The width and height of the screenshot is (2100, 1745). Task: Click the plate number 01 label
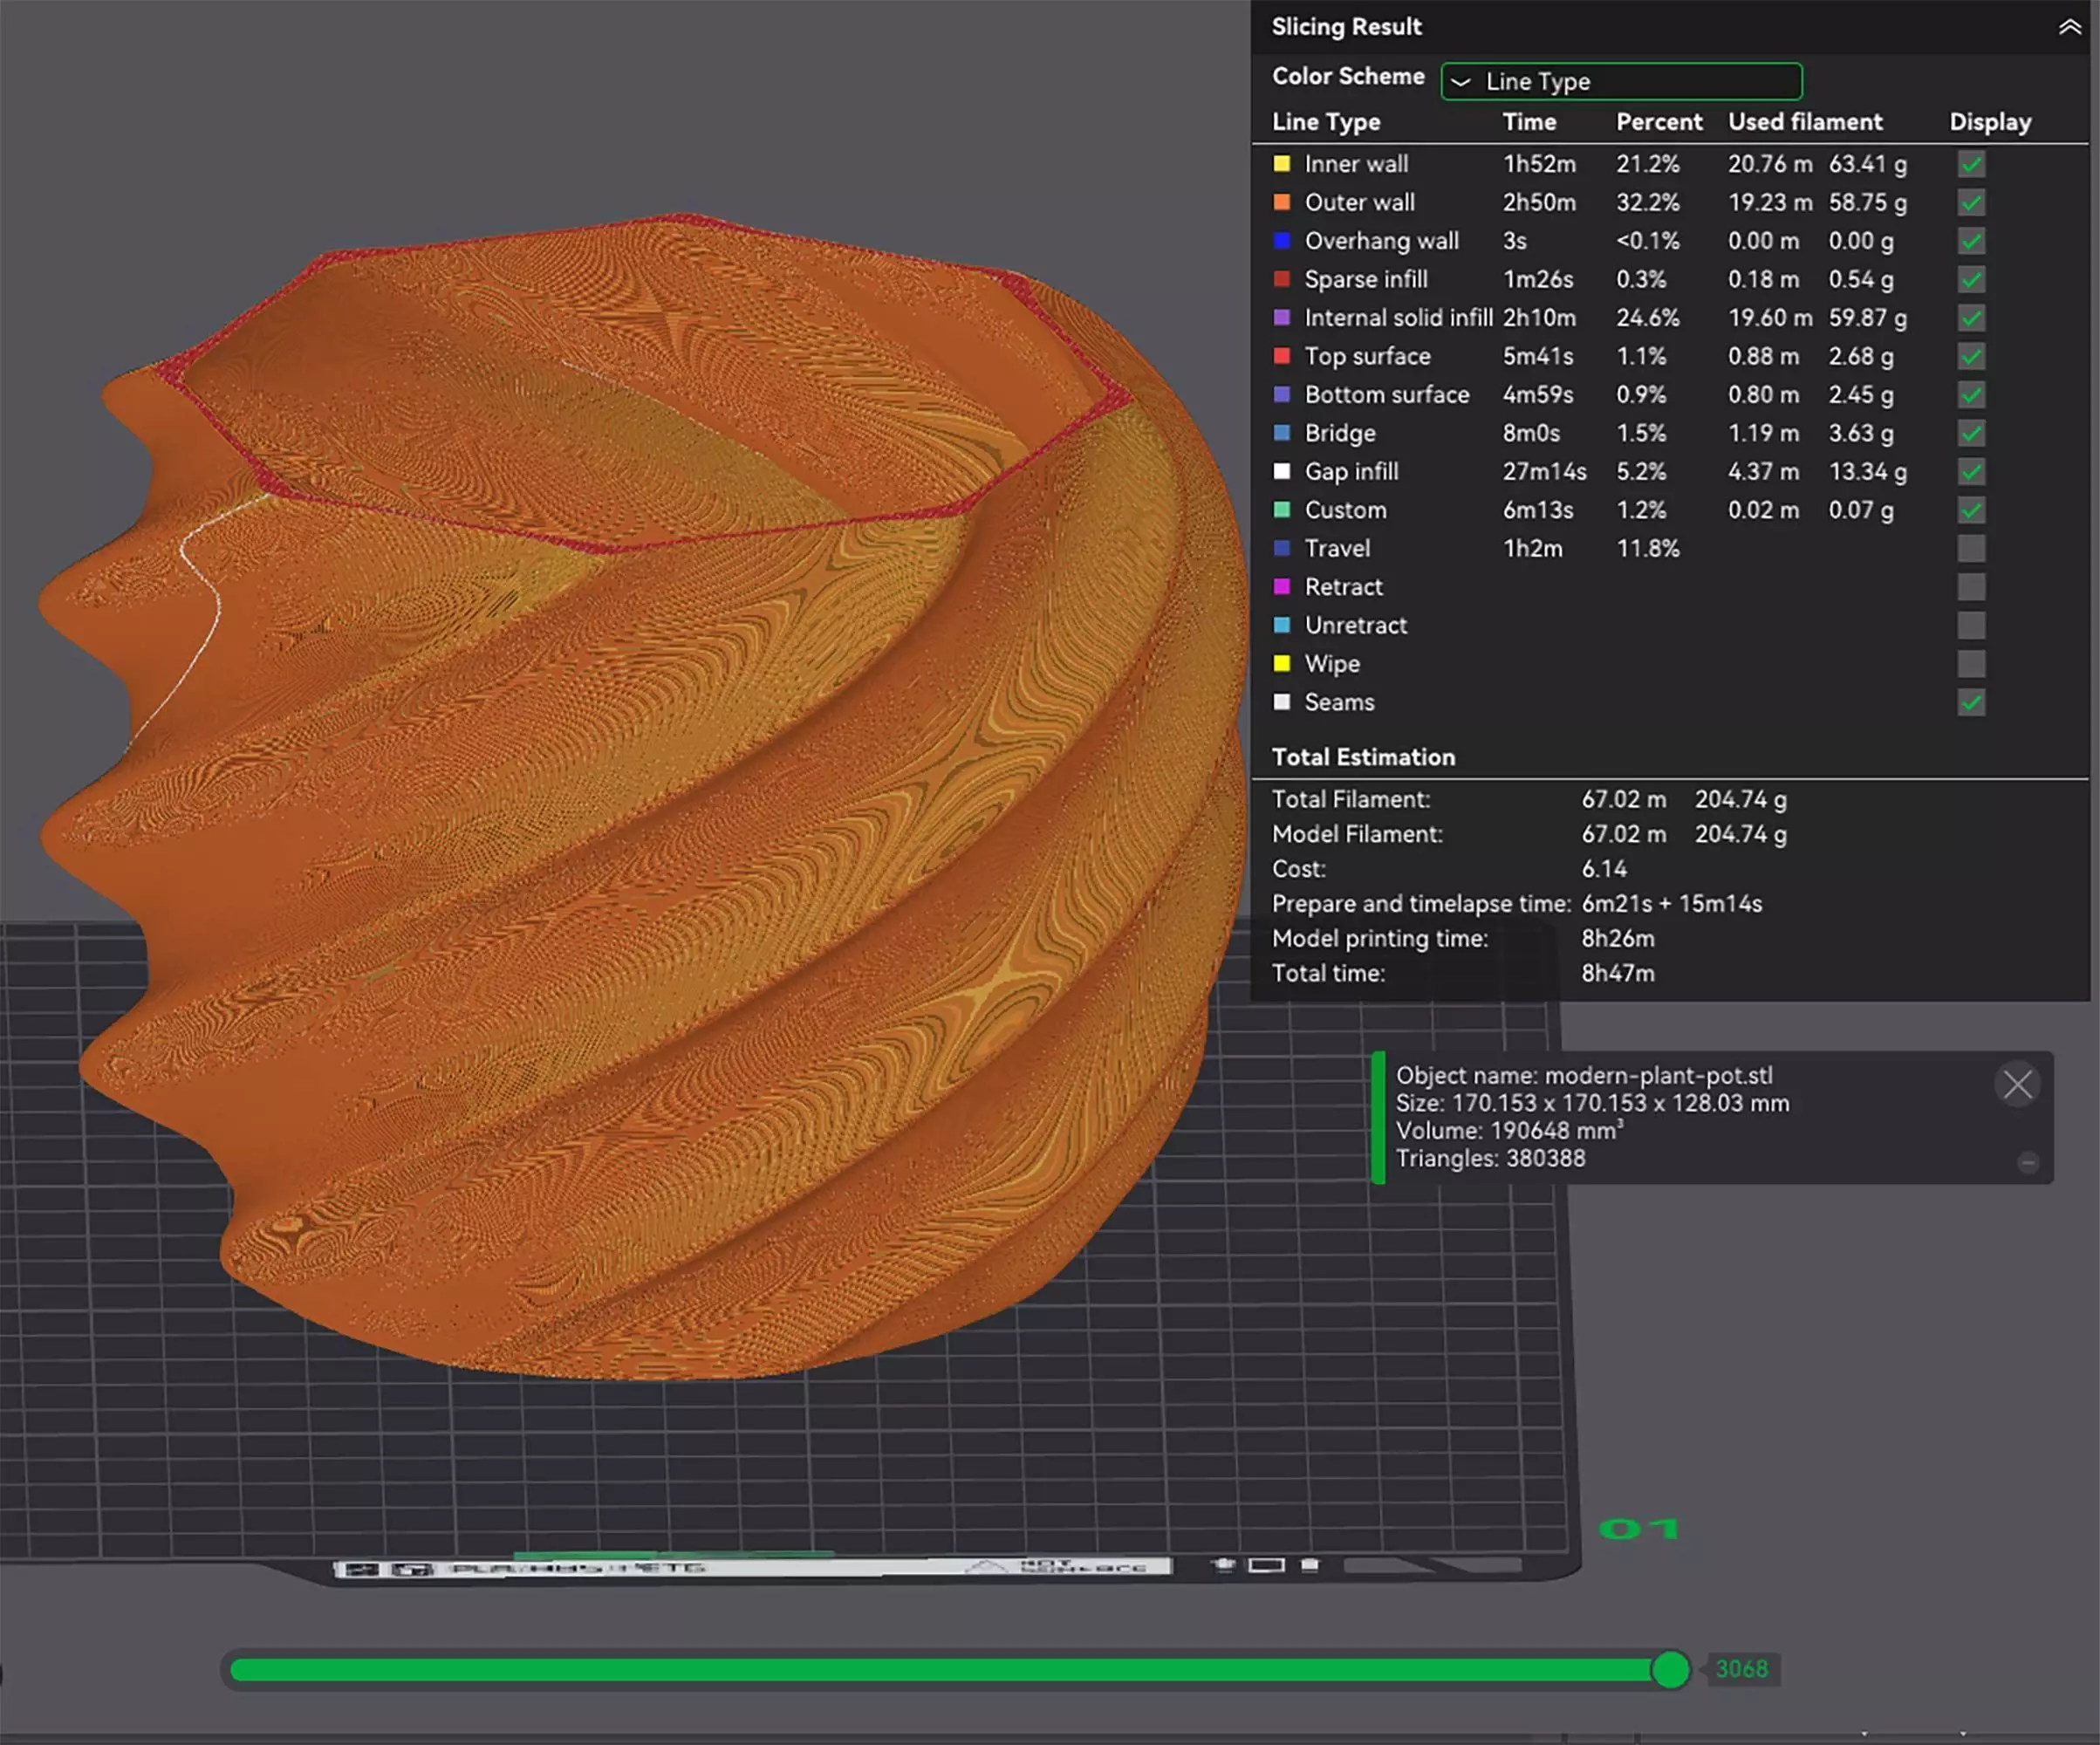(x=1638, y=1528)
